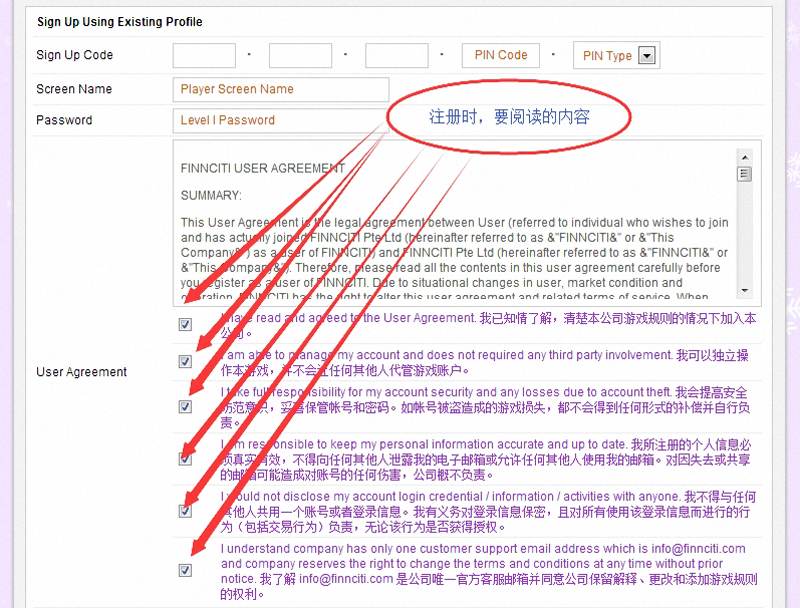Click the third Sign Up Code field
Screen dimensions: 800x608
click(396, 56)
